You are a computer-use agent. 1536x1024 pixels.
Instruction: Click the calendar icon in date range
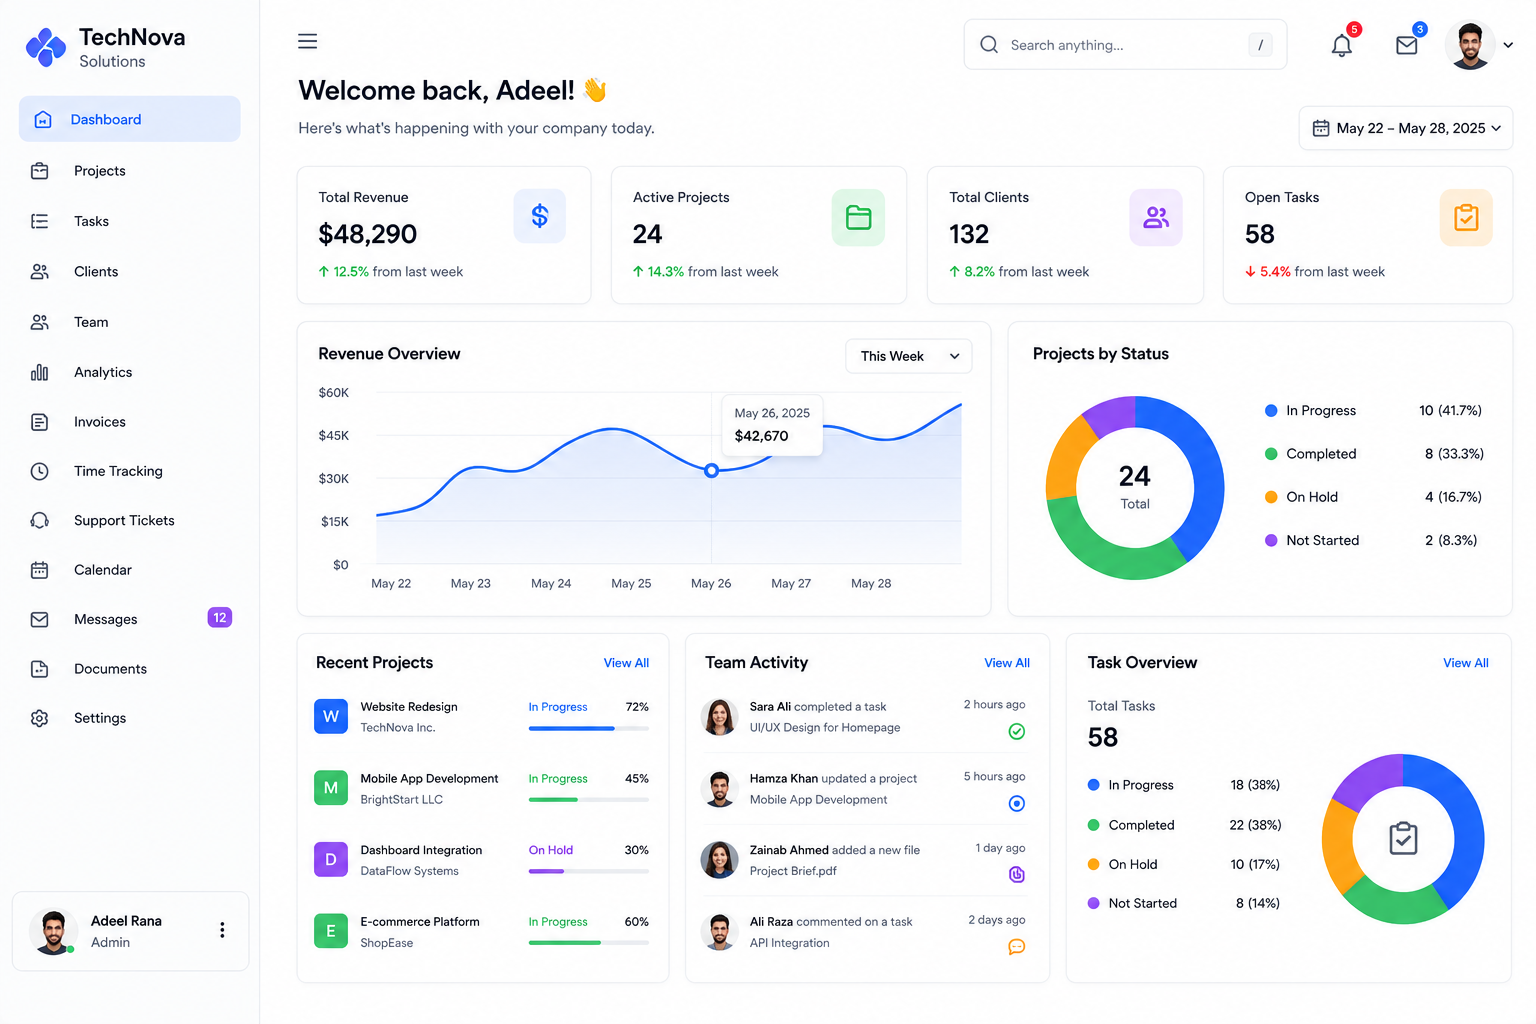[x=1321, y=128]
